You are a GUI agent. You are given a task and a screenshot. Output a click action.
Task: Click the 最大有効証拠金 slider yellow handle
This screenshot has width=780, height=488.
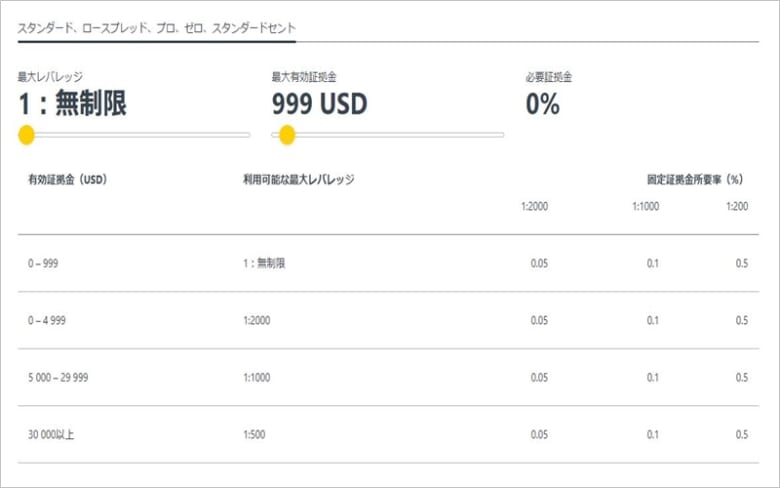click(287, 135)
